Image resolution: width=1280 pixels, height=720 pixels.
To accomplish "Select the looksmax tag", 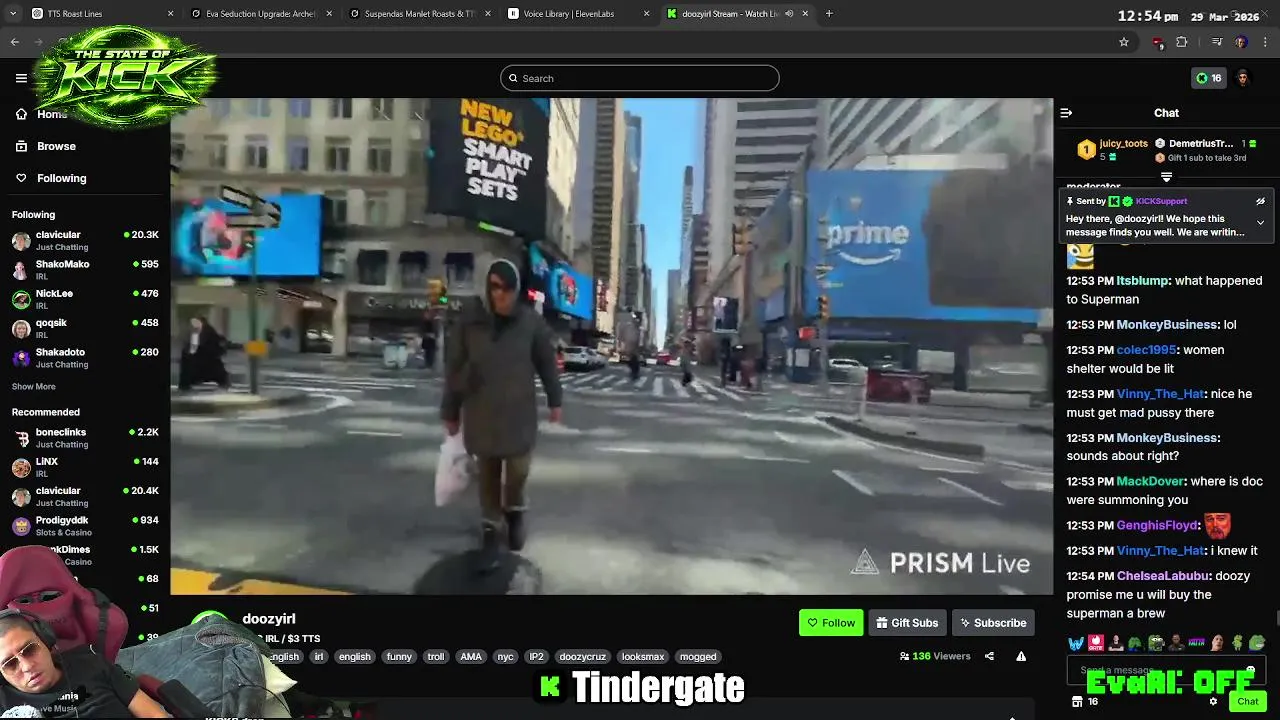I will point(643,657).
